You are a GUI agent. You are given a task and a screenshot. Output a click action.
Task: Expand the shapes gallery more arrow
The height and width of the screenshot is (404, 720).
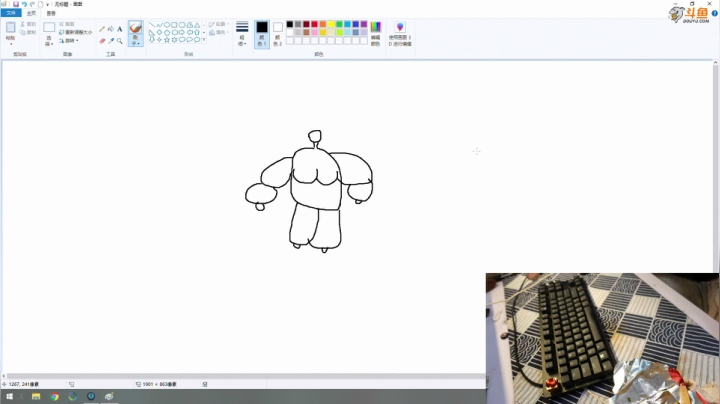point(204,40)
